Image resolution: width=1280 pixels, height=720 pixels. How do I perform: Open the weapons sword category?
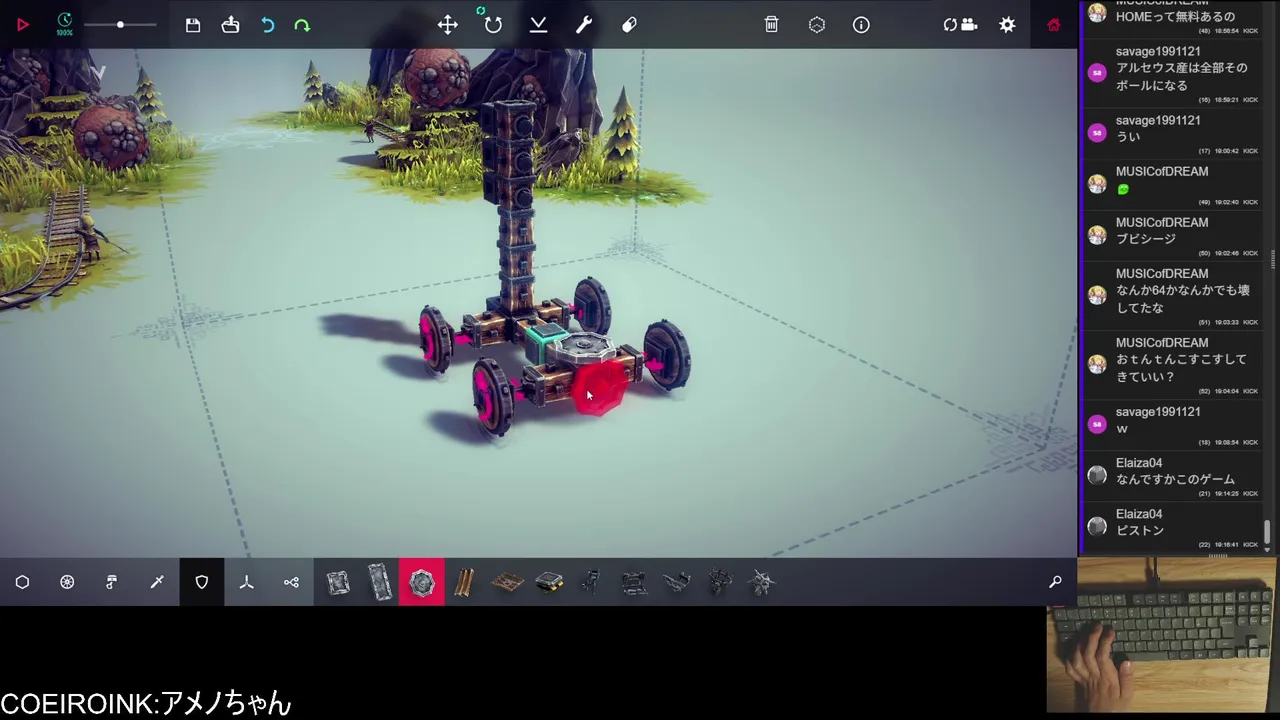point(156,582)
